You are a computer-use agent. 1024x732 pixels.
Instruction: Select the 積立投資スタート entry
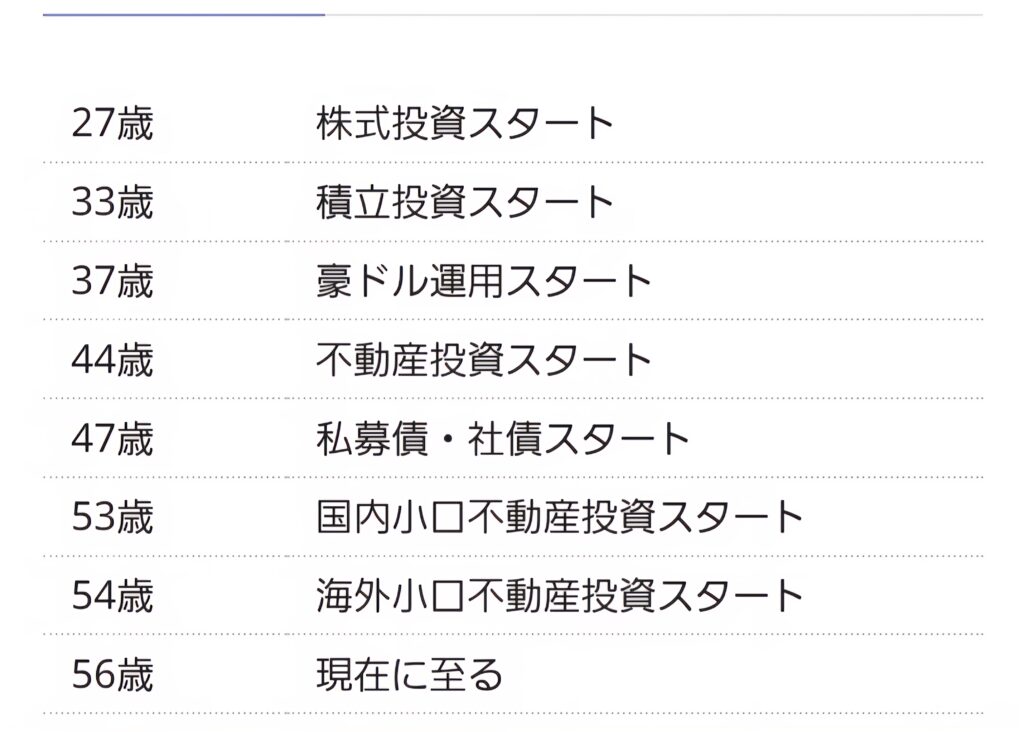(x=465, y=203)
